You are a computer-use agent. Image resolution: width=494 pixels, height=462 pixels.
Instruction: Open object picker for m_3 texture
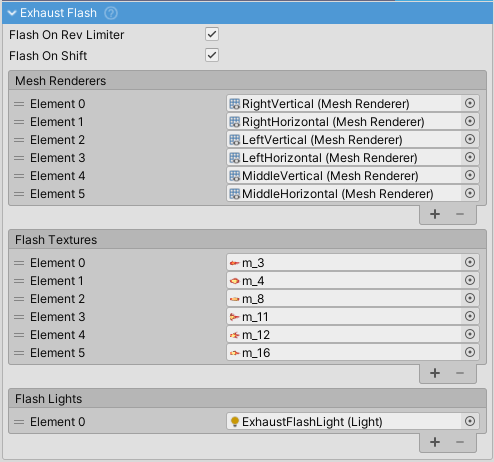[x=470, y=262]
